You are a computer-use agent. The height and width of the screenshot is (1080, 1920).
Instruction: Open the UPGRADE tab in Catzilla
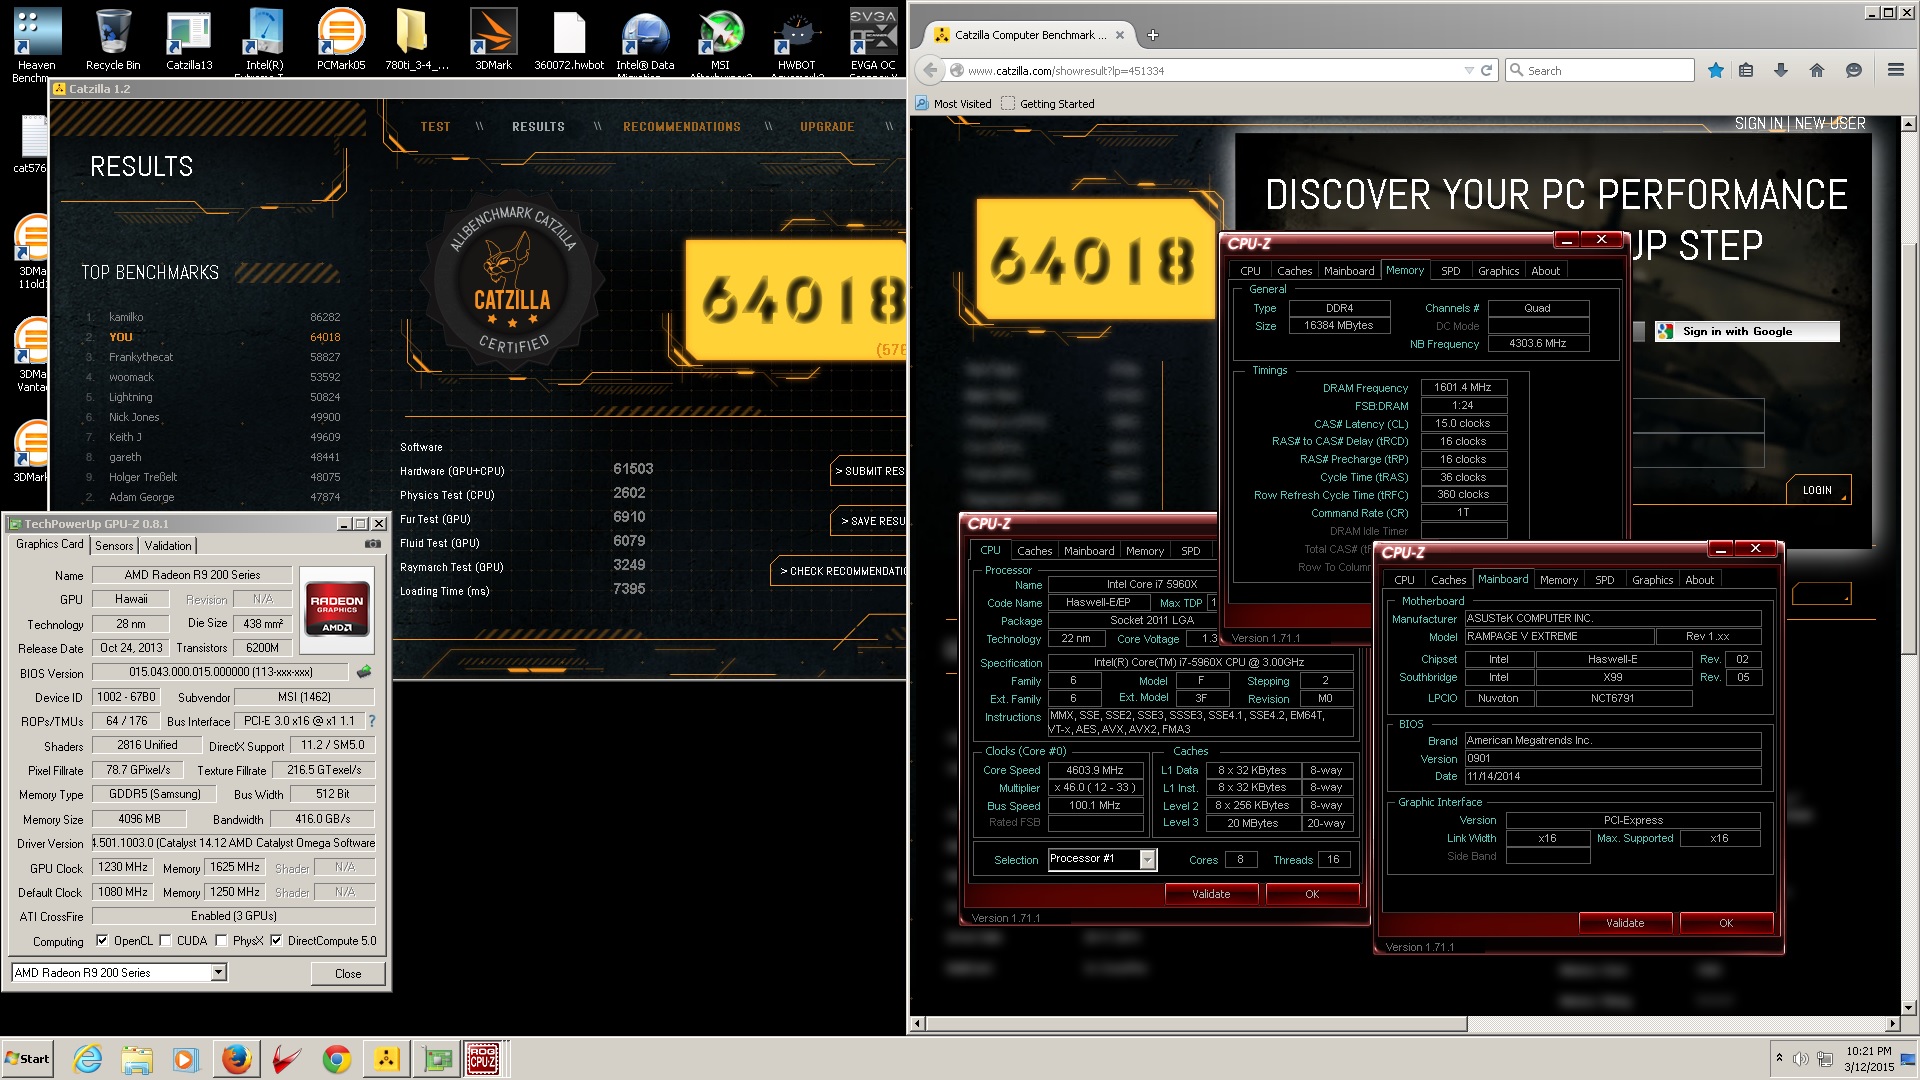click(827, 127)
